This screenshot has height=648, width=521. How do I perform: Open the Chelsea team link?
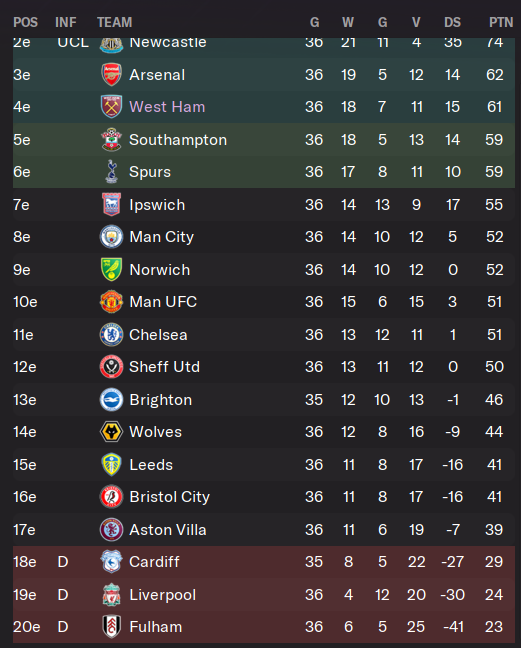[x=158, y=335]
